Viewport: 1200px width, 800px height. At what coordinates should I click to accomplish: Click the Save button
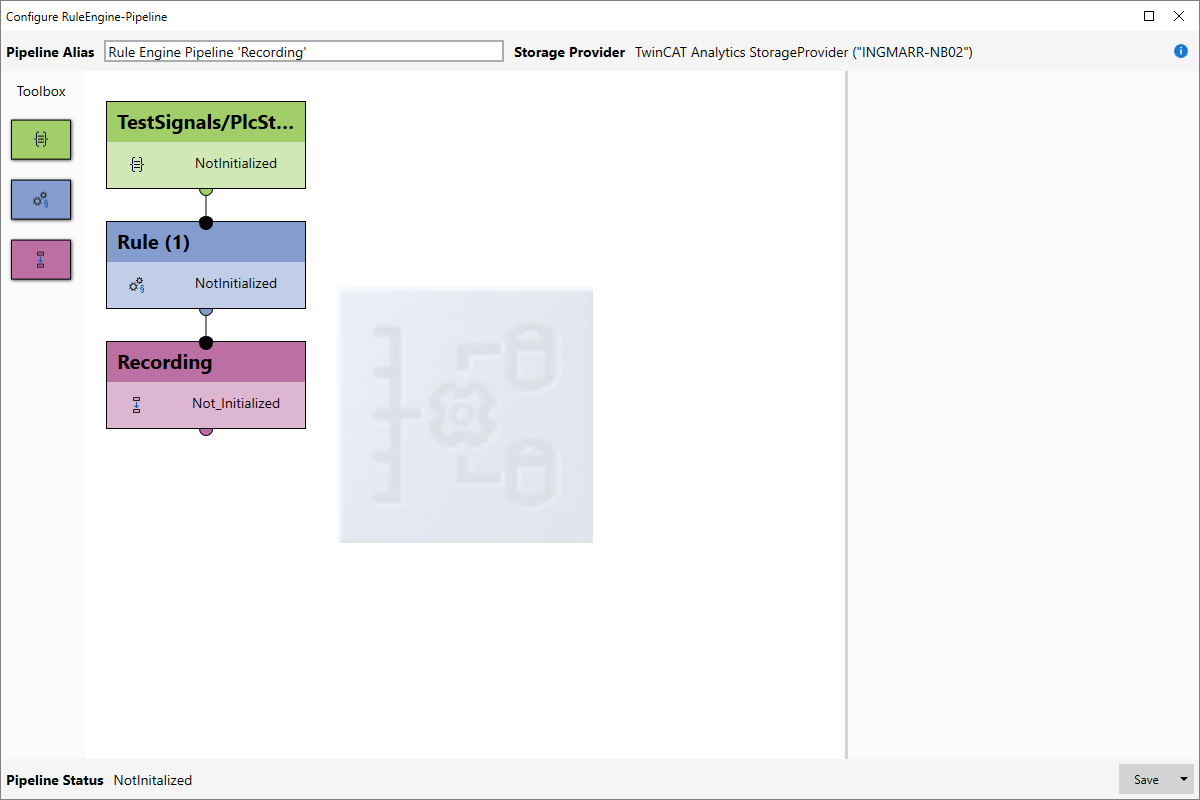[1146, 780]
